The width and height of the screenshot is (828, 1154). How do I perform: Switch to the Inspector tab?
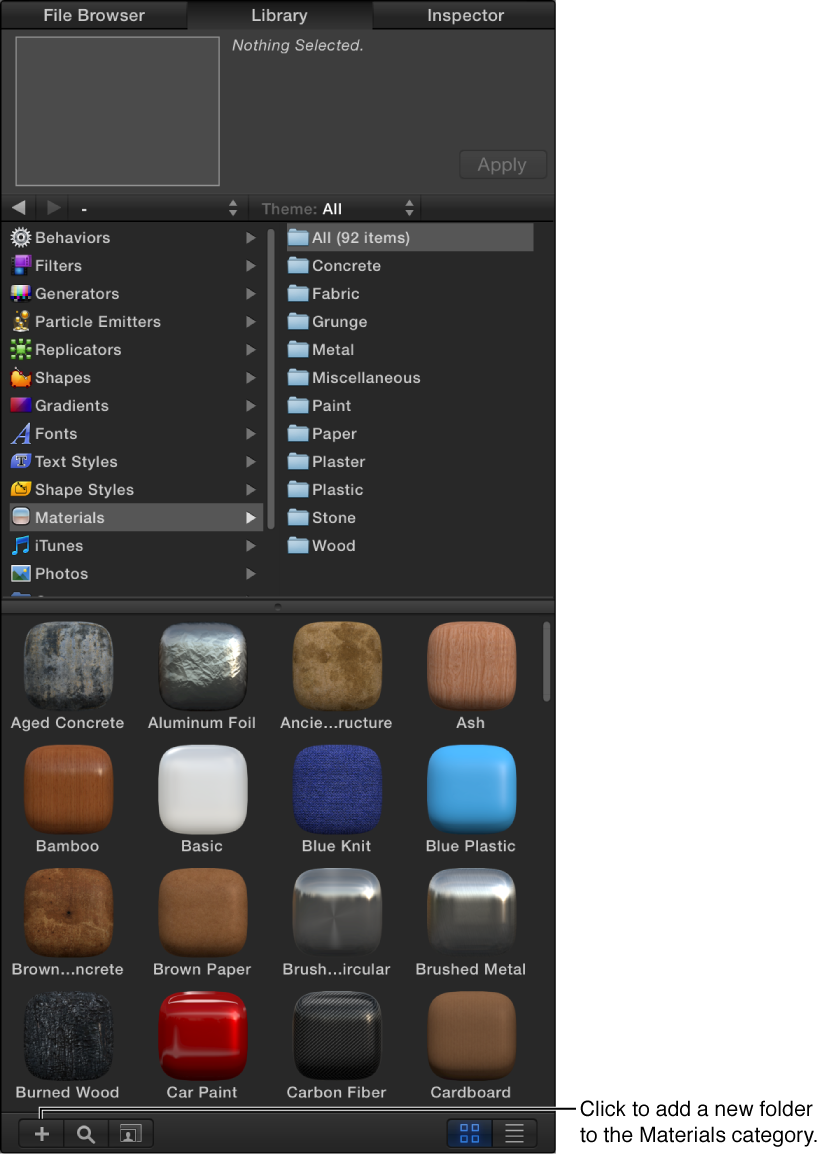464,15
